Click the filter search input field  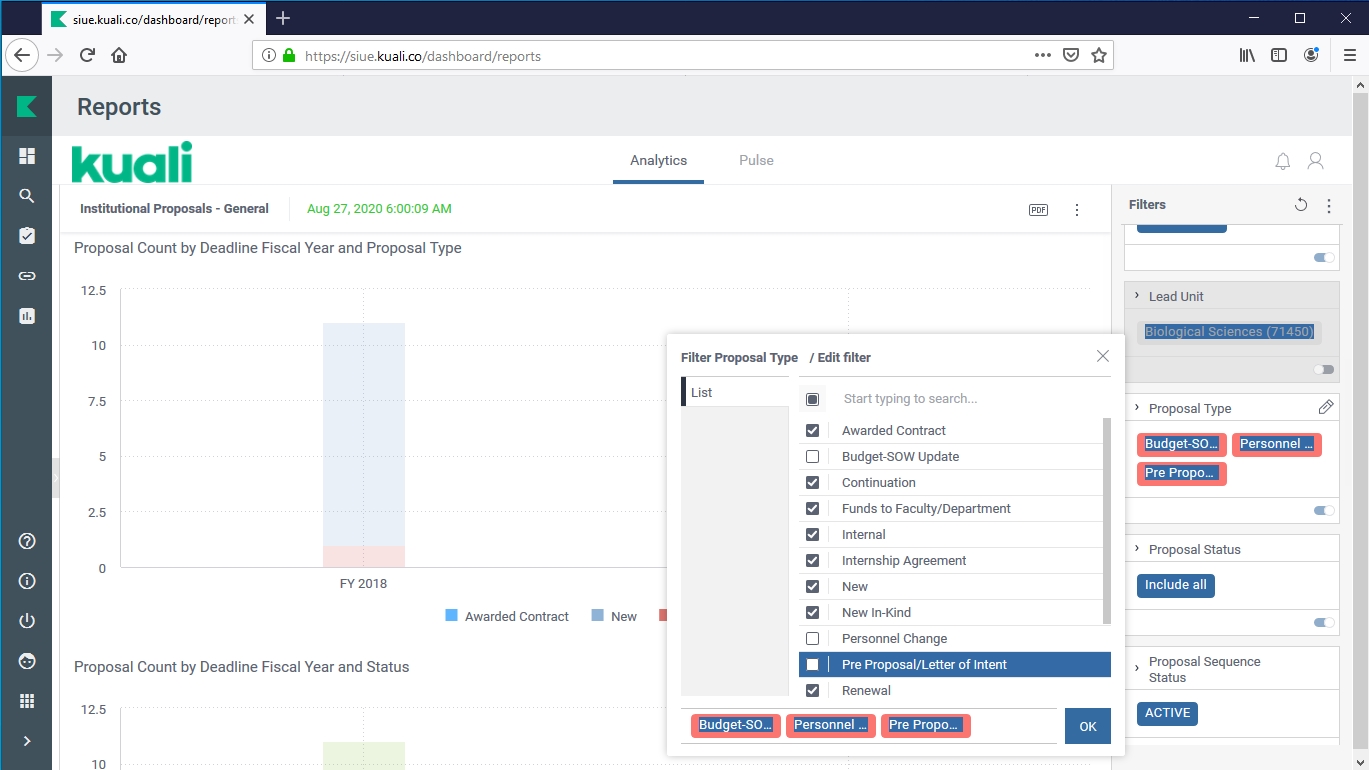point(960,399)
